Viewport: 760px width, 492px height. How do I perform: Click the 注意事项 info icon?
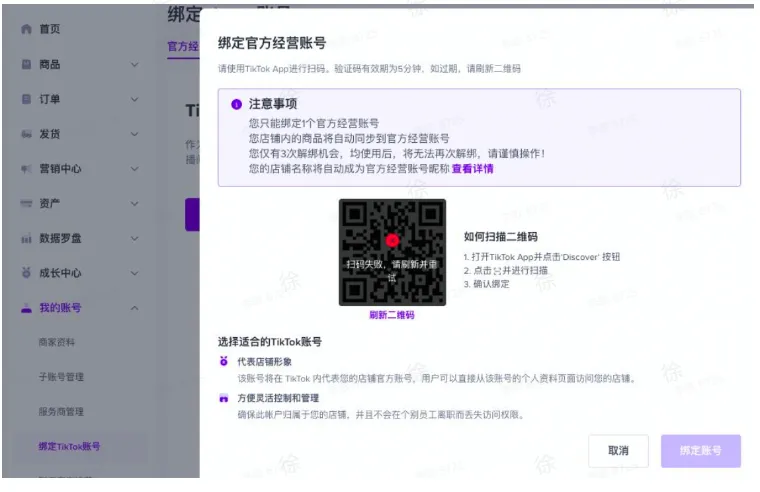236,104
